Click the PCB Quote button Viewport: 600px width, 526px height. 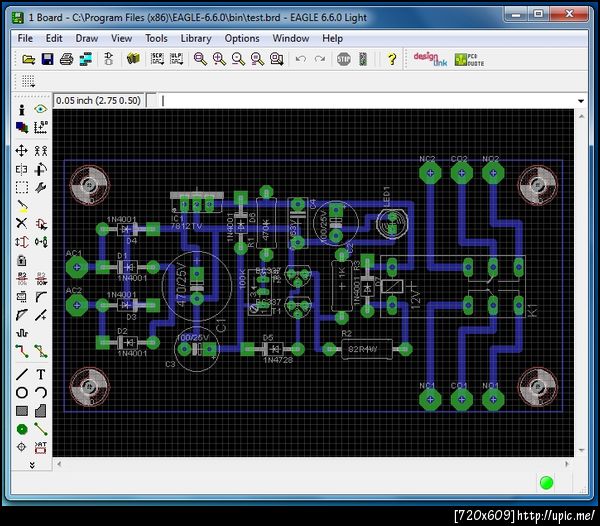(x=470, y=60)
